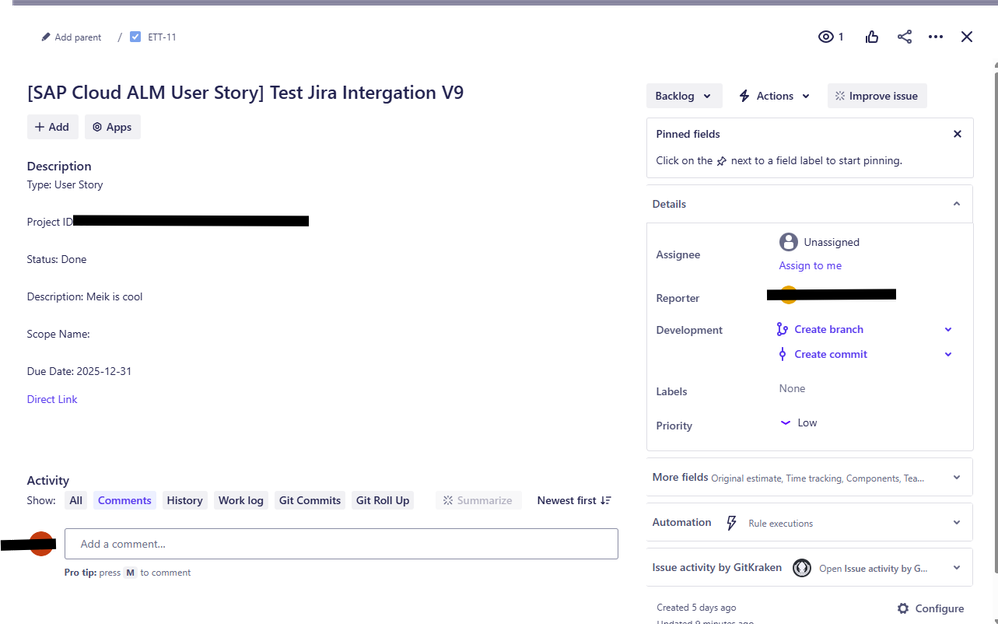This screenshot has width=998, height=624.
Task: Click the Improve issue button
Action: 876,96
